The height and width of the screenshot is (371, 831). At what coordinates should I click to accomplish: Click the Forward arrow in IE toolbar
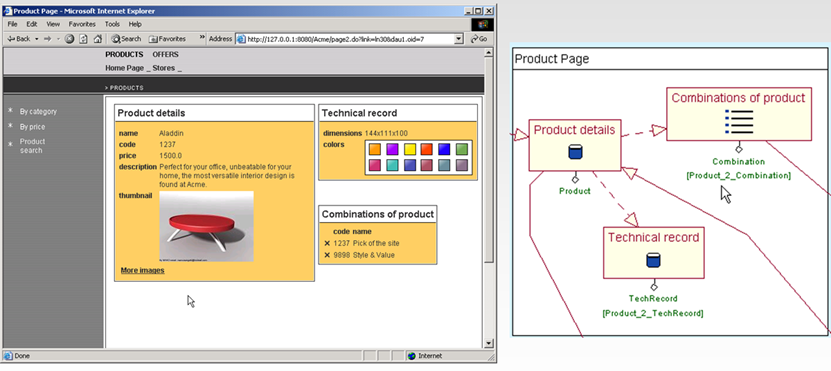tap(47, 39)
